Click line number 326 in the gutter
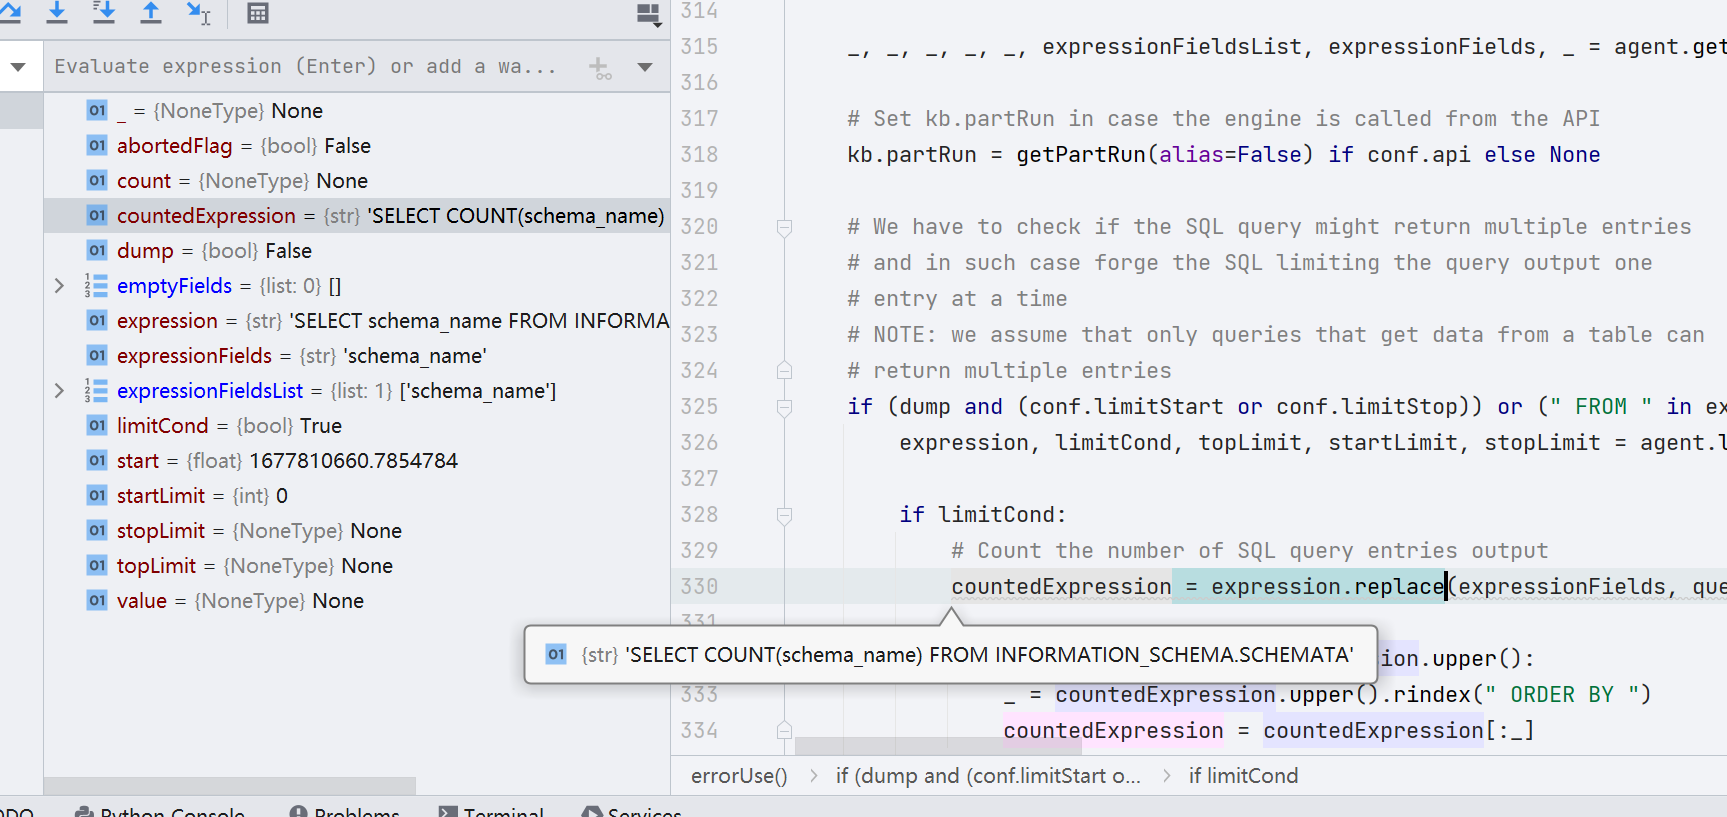This screenshot has height=817, width=1727. coord(699,443)
